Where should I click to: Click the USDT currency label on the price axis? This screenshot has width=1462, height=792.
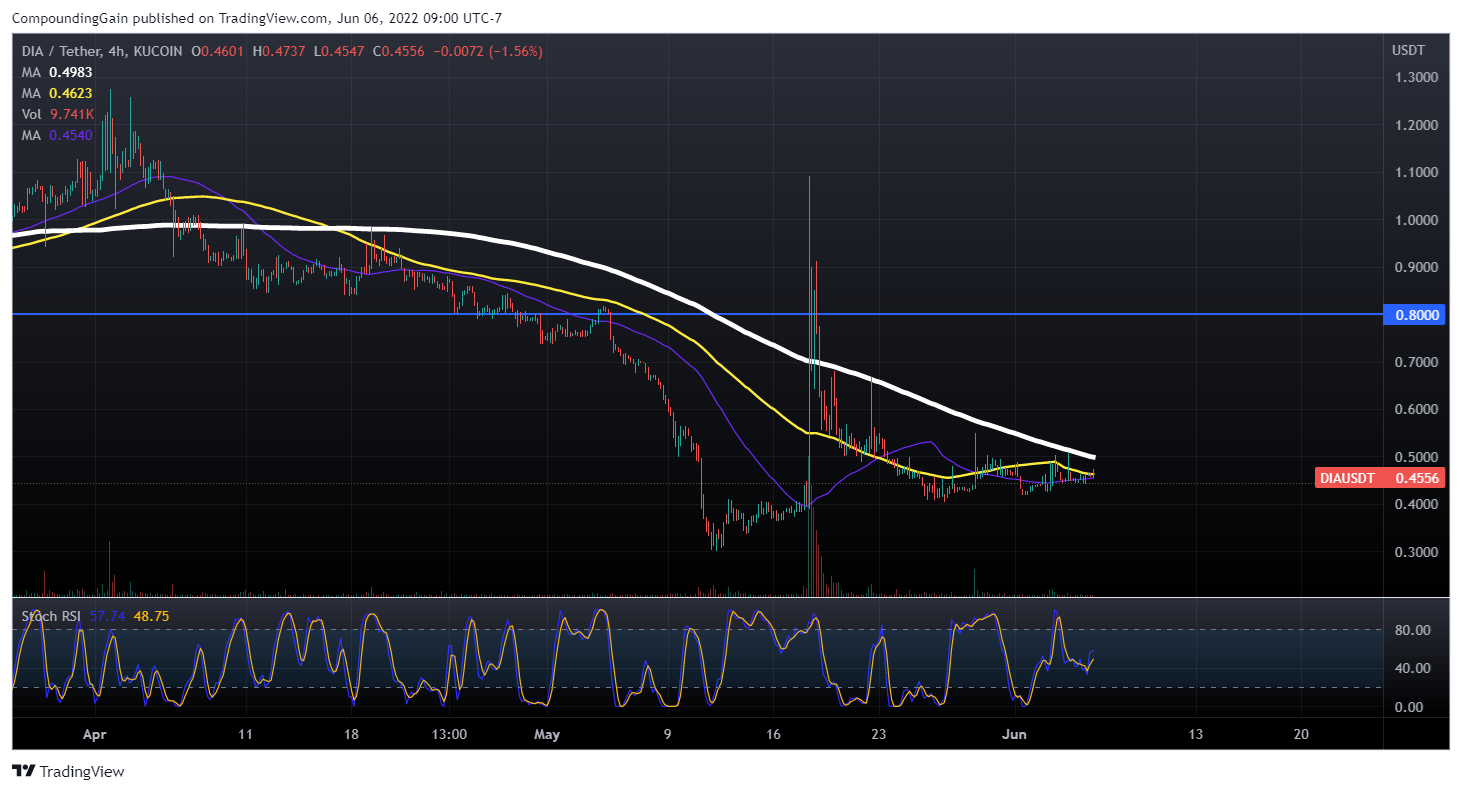click(1407, 50)
